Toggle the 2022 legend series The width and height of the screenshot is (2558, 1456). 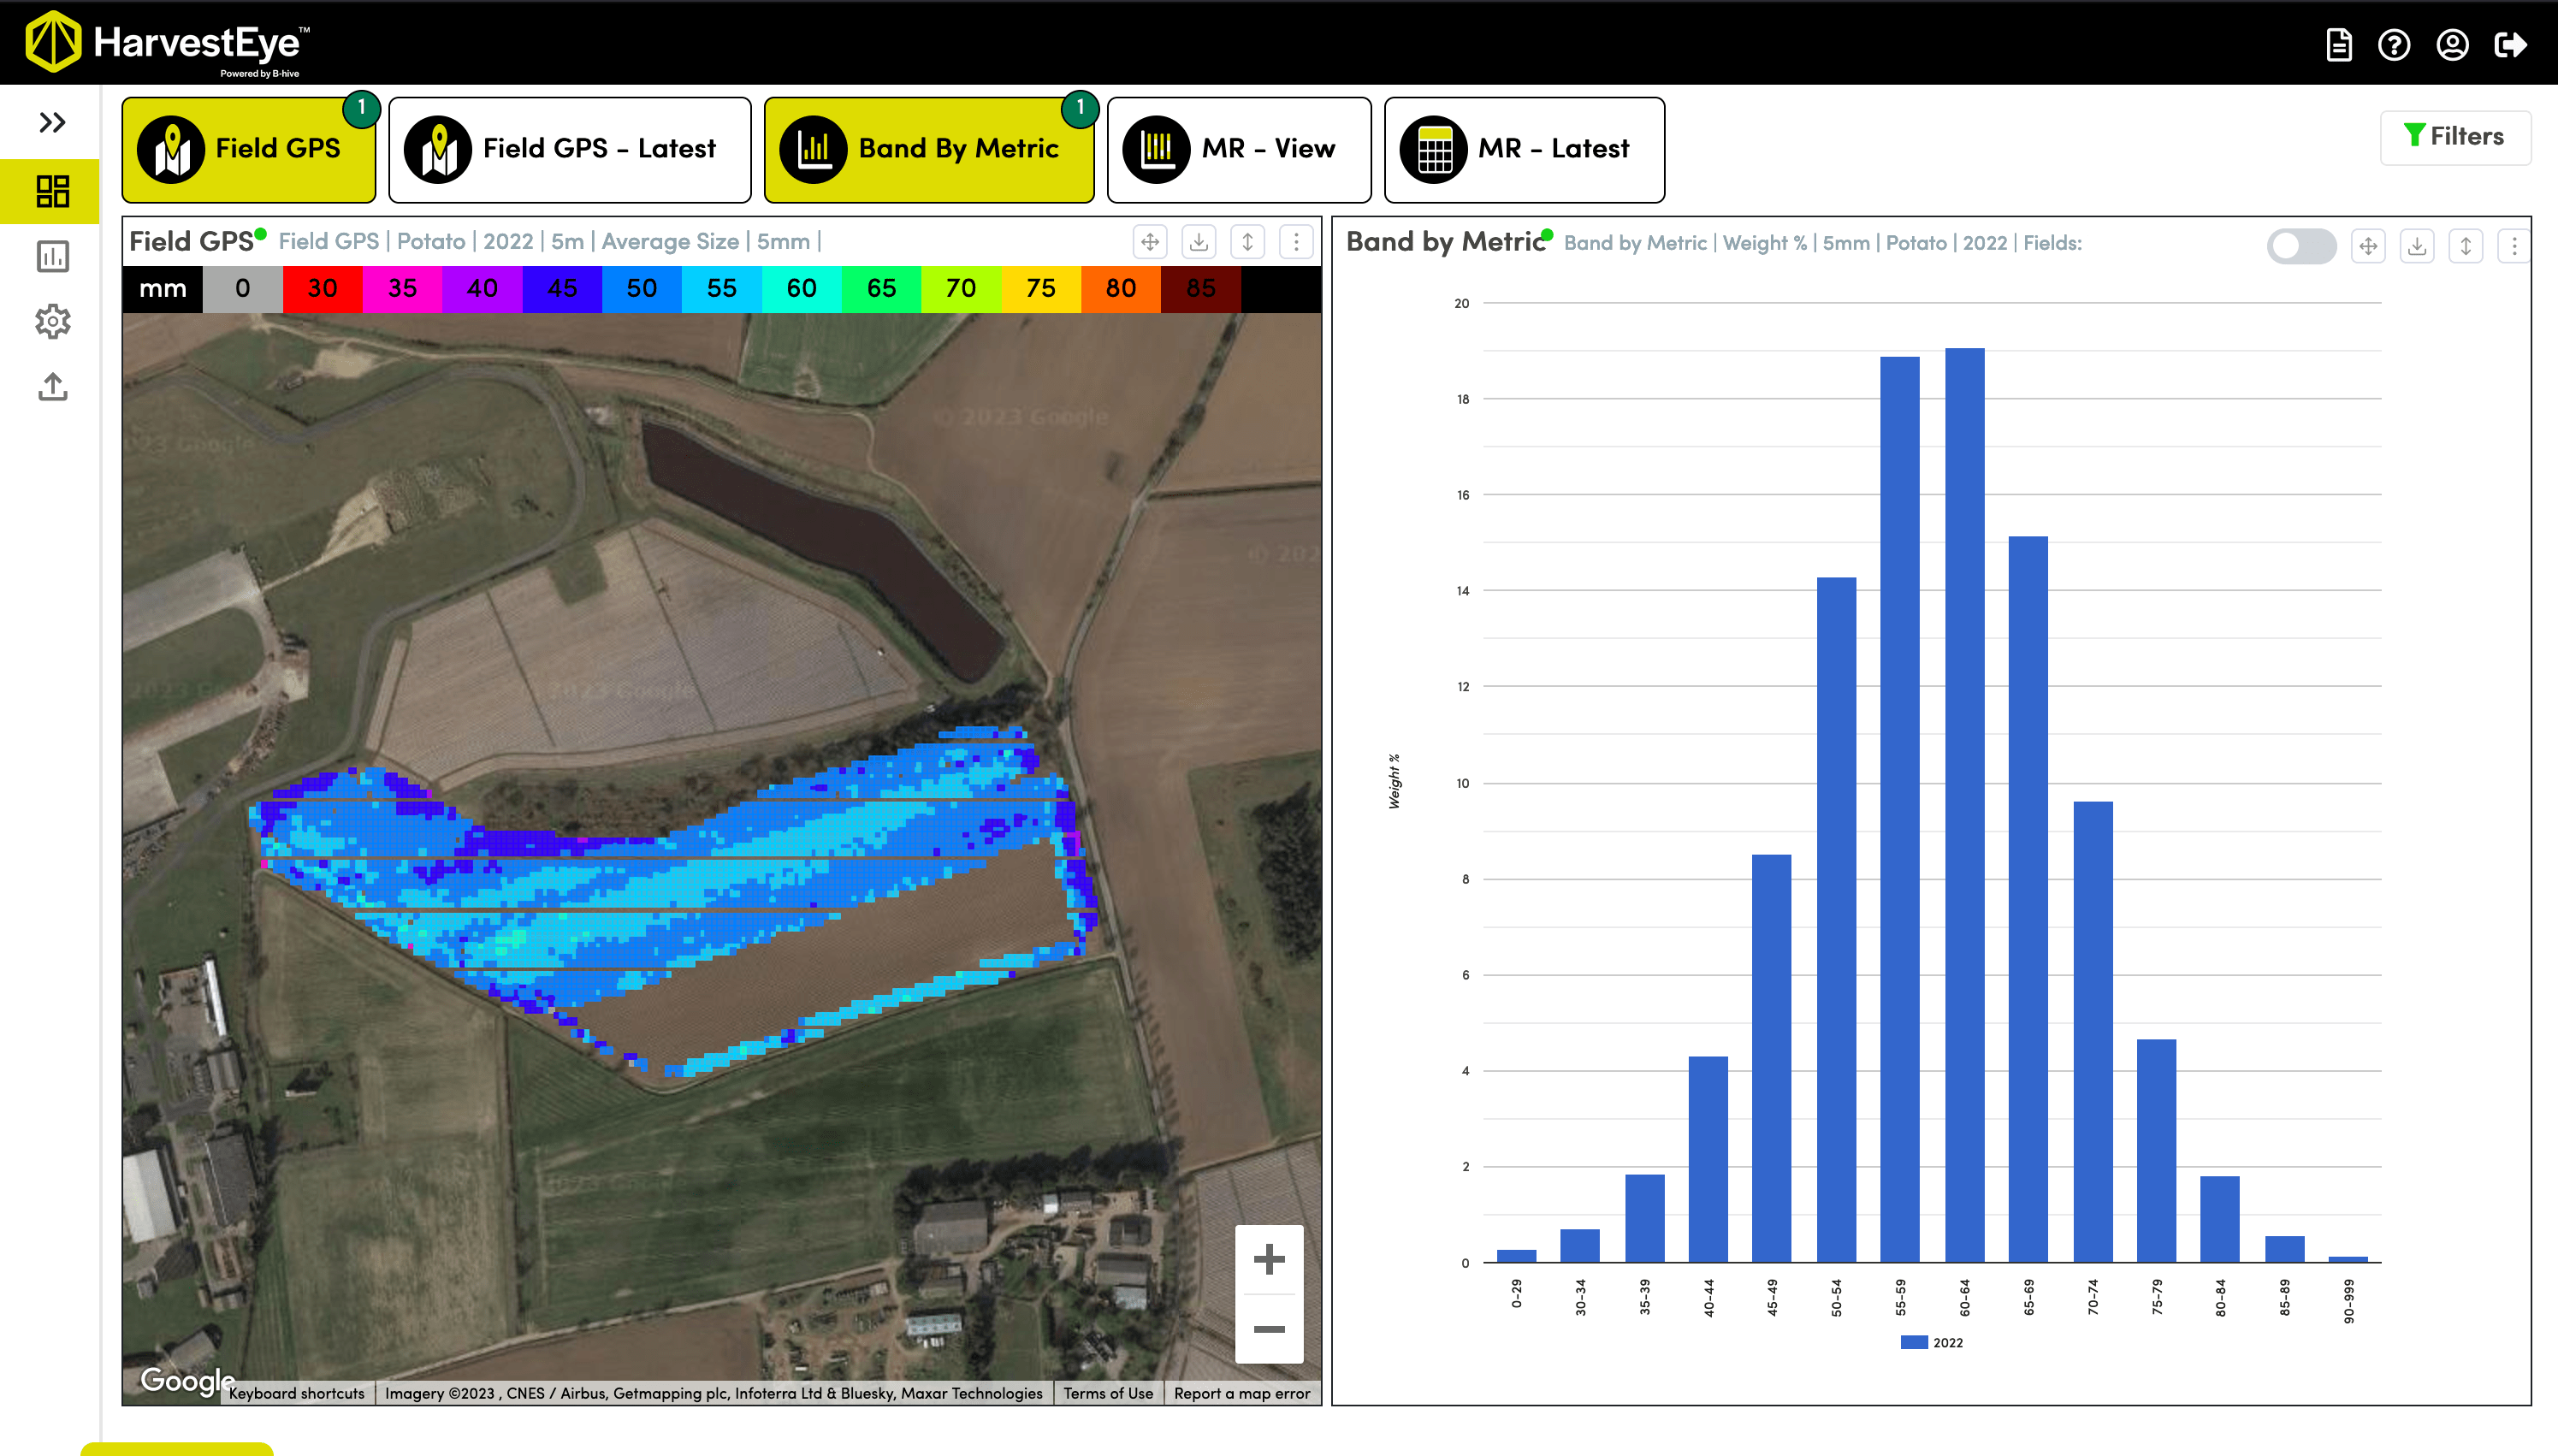(1932, 1343)
